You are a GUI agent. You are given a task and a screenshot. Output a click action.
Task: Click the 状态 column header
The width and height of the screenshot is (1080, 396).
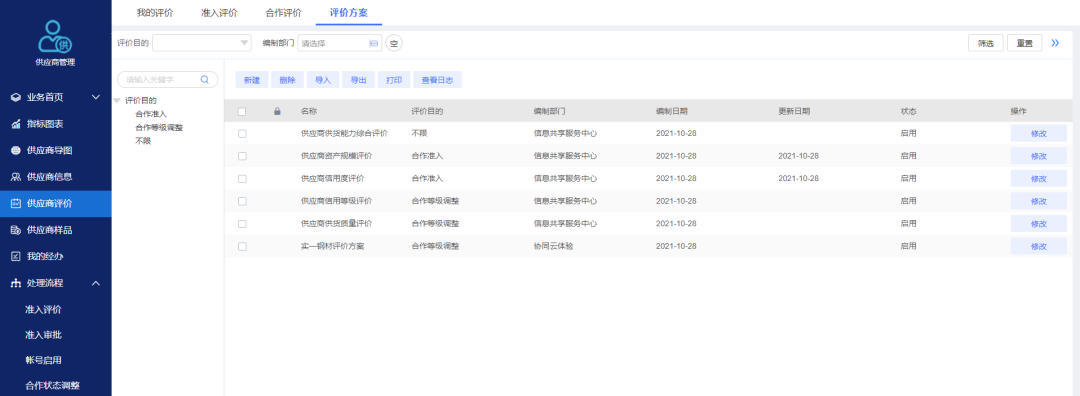pyautogui.click(x=908, y=111)
